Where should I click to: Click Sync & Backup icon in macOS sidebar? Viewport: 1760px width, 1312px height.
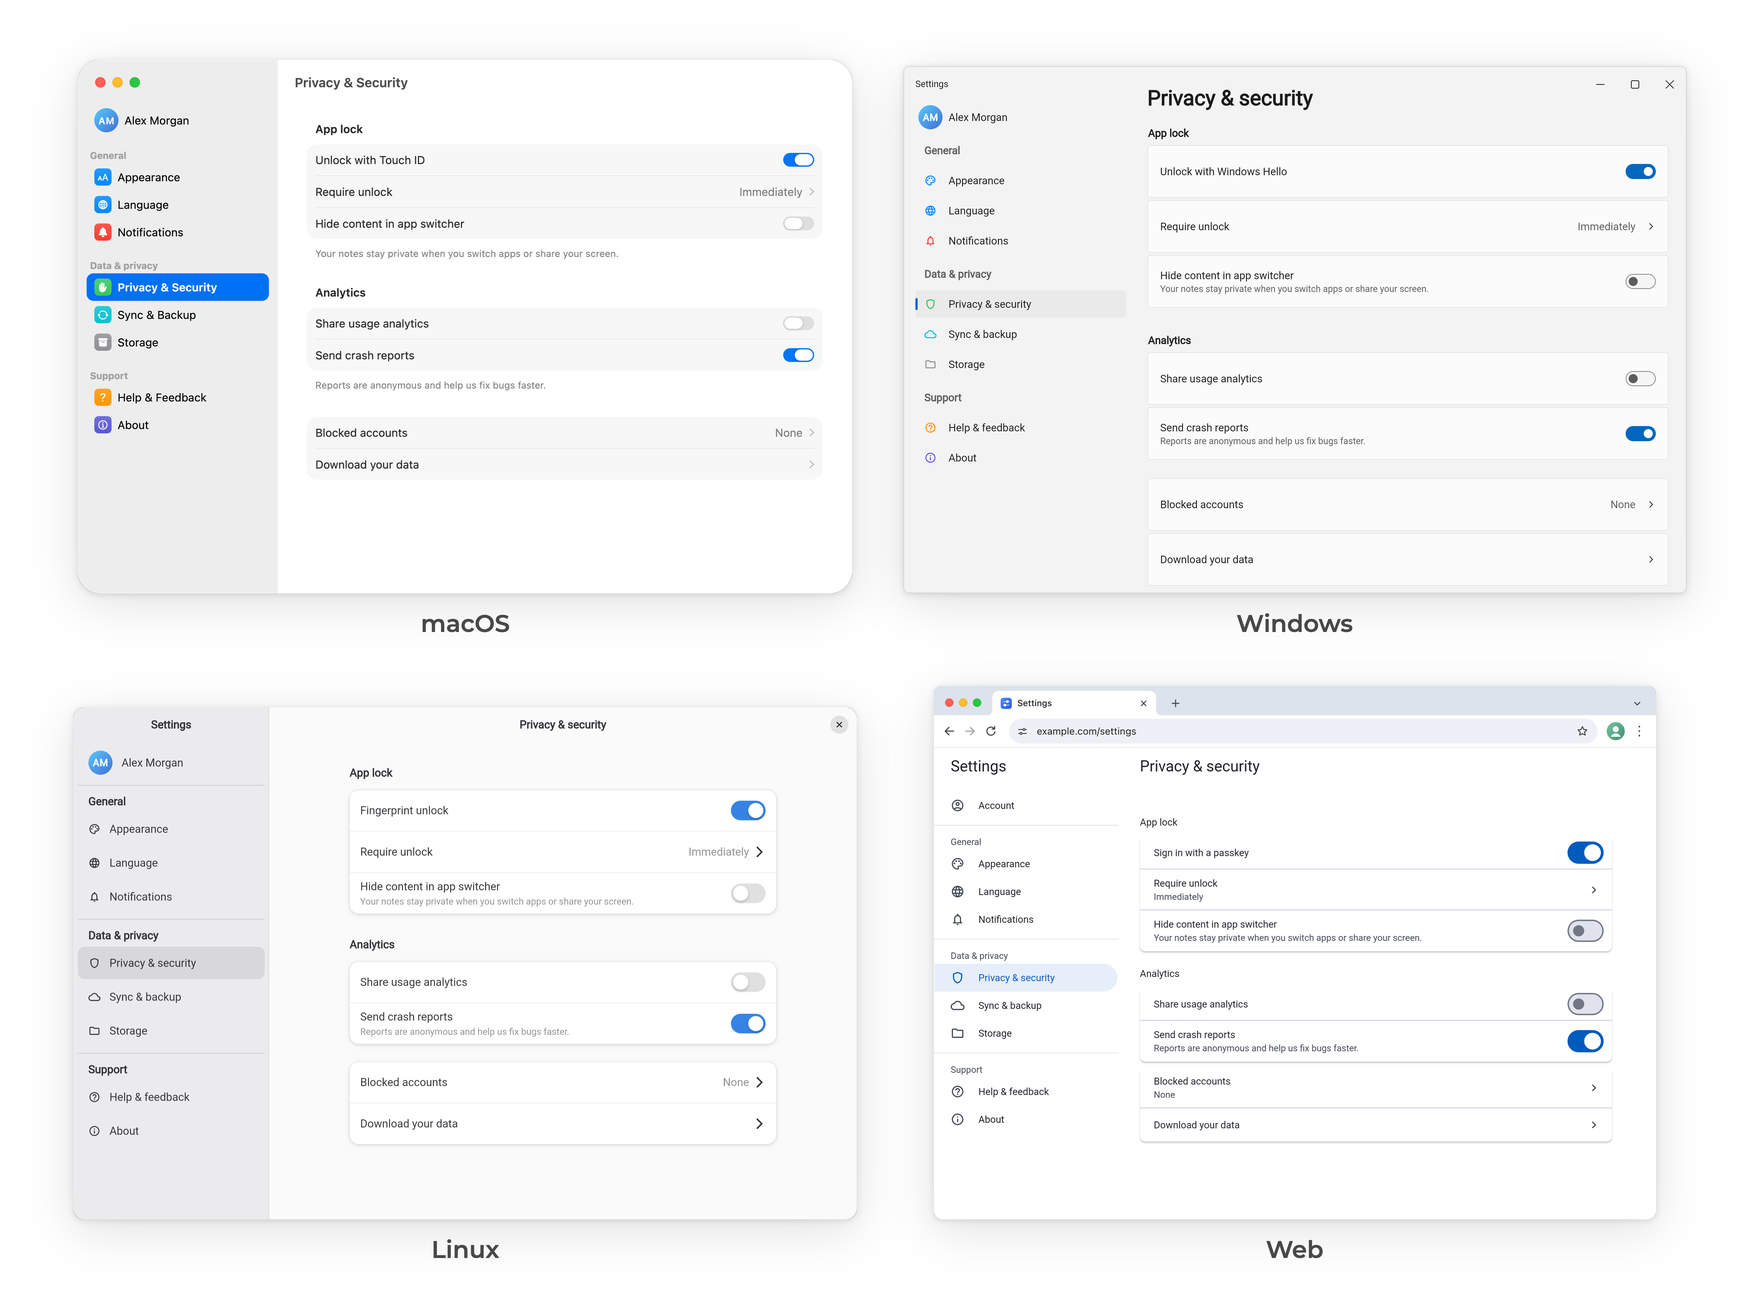(x=103, y=315)
